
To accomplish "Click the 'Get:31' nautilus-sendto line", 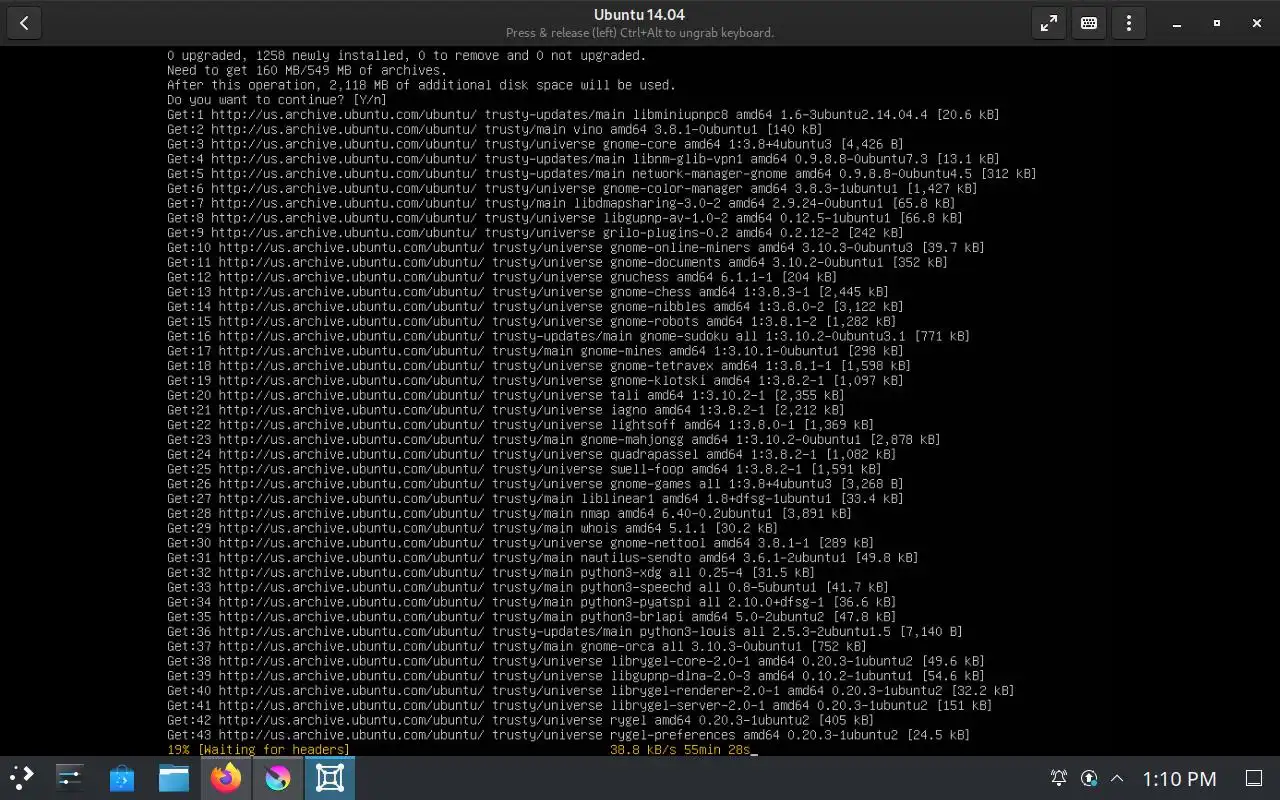I will point(543,557).
